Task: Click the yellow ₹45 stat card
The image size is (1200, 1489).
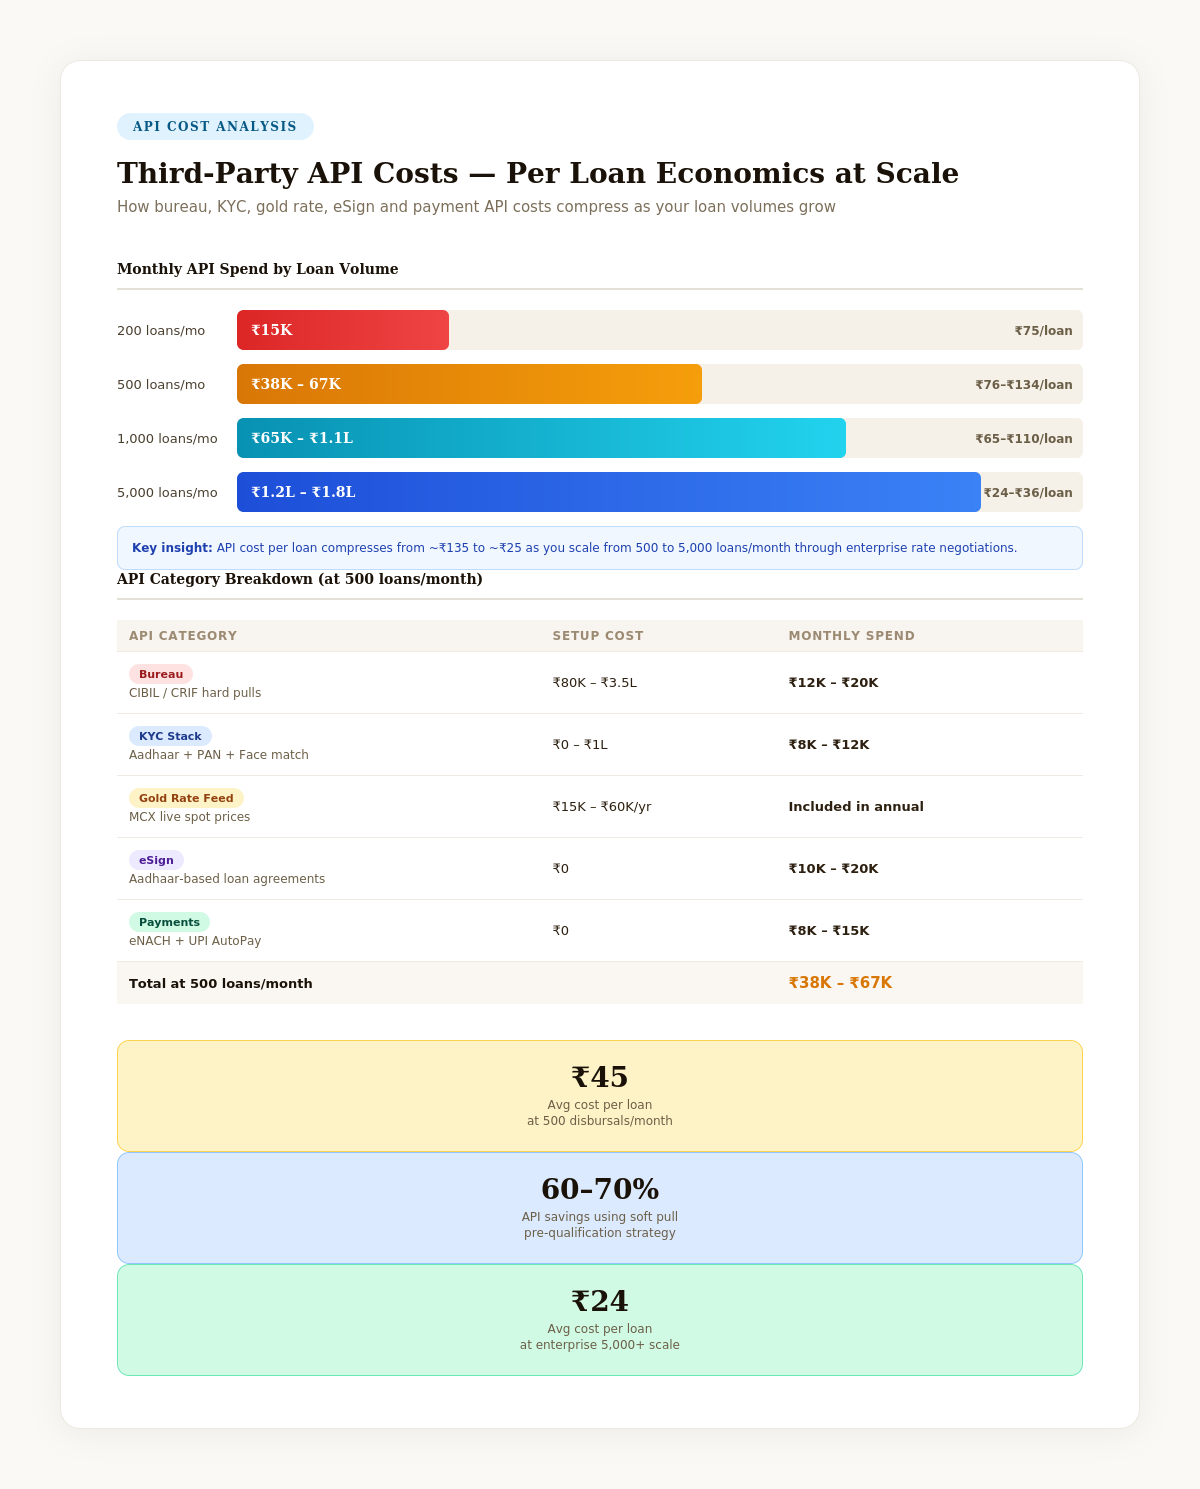Action: 600,1096
